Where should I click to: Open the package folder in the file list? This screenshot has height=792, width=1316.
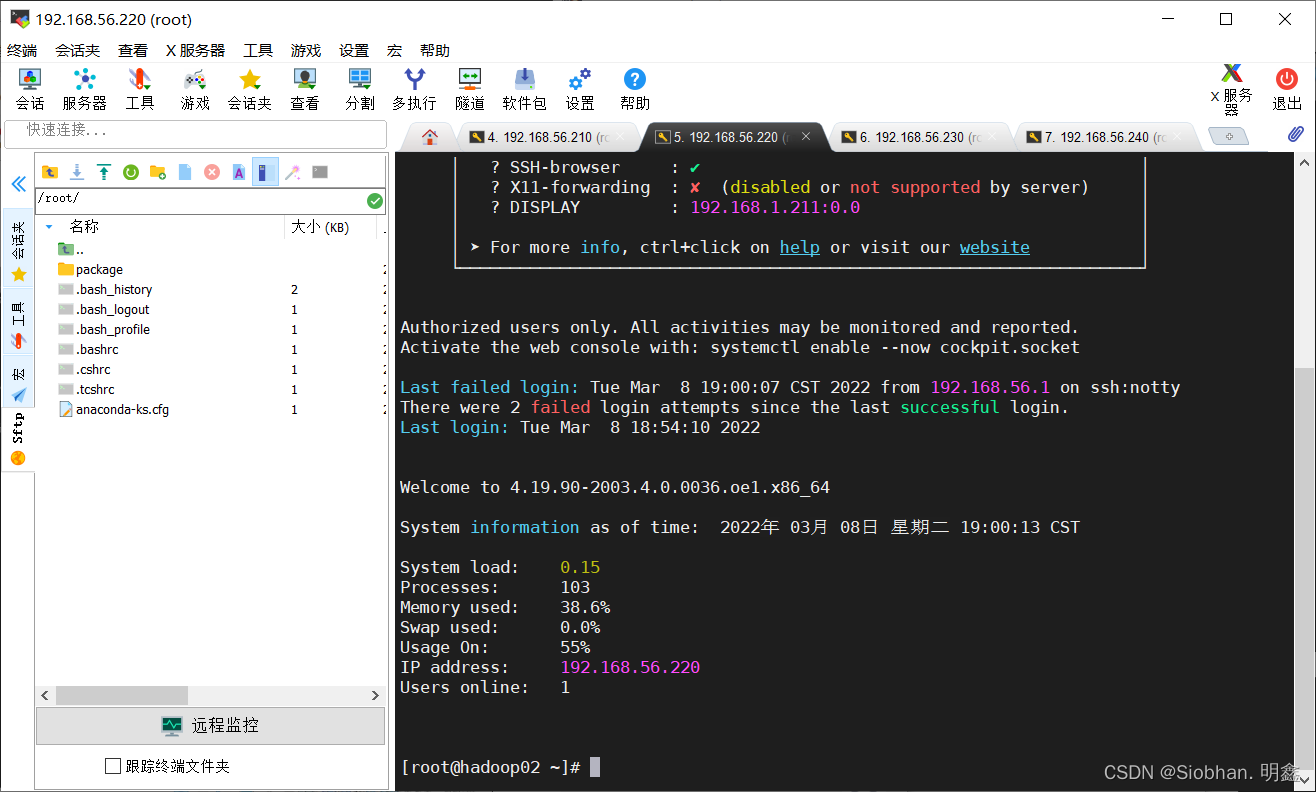(x=99, y=269)
